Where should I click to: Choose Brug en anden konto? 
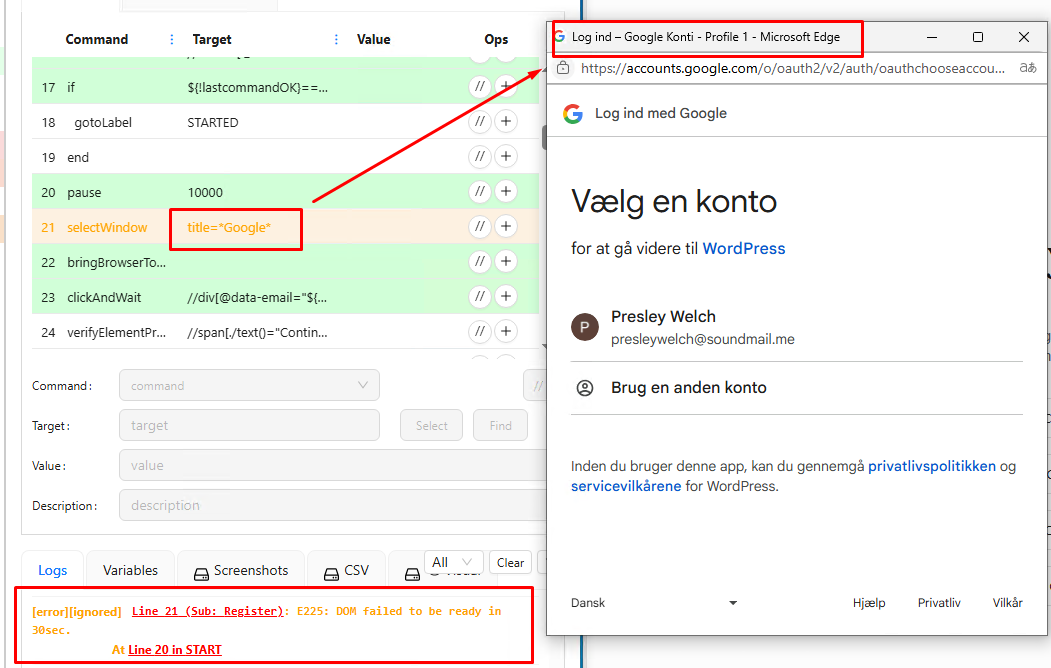(796, 388)
